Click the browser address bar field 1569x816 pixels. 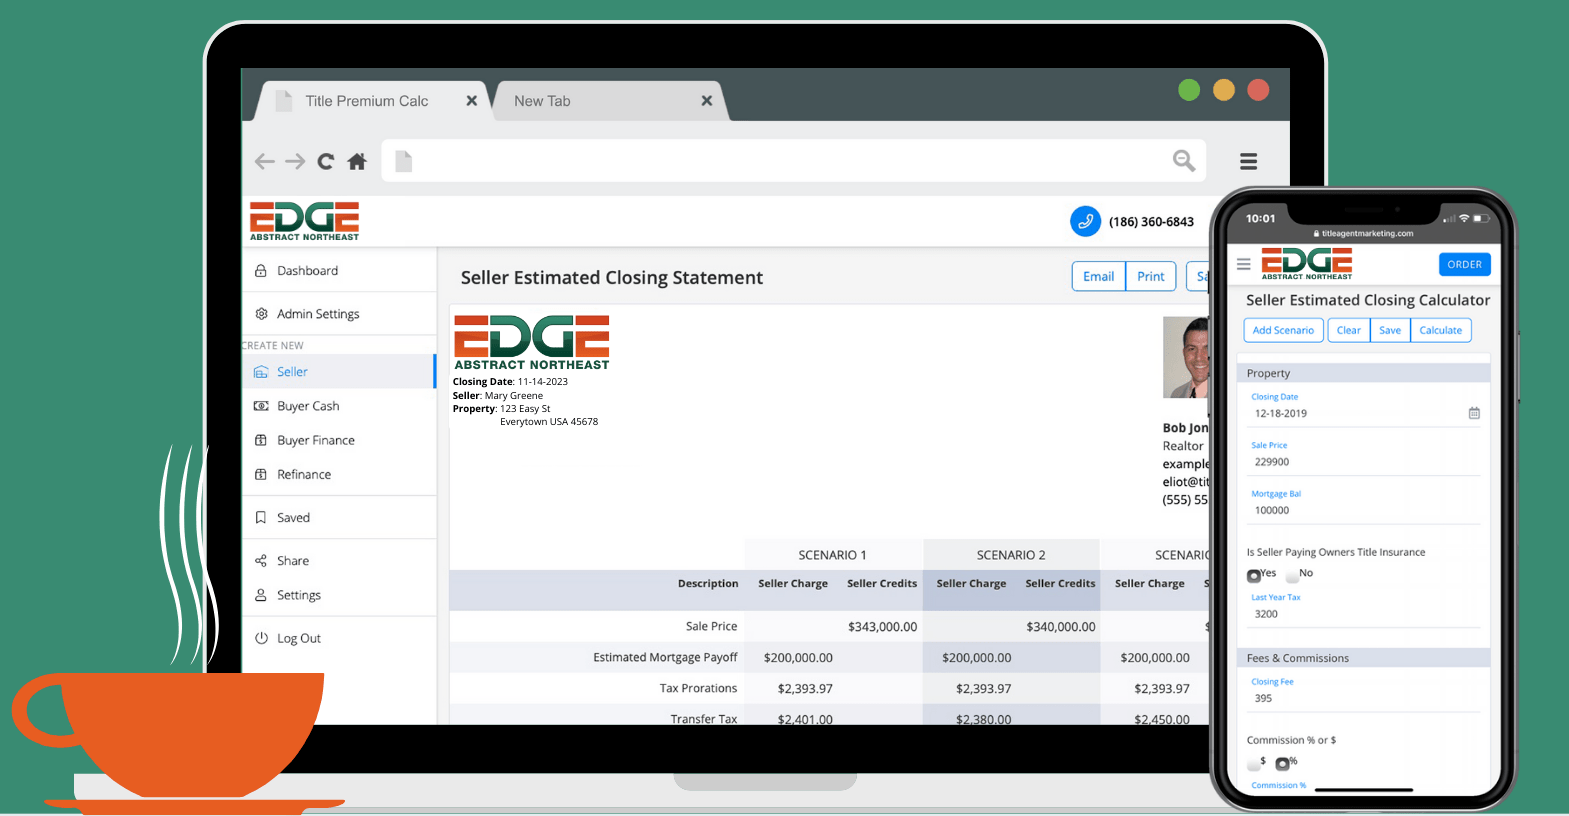tap(793, 161)
